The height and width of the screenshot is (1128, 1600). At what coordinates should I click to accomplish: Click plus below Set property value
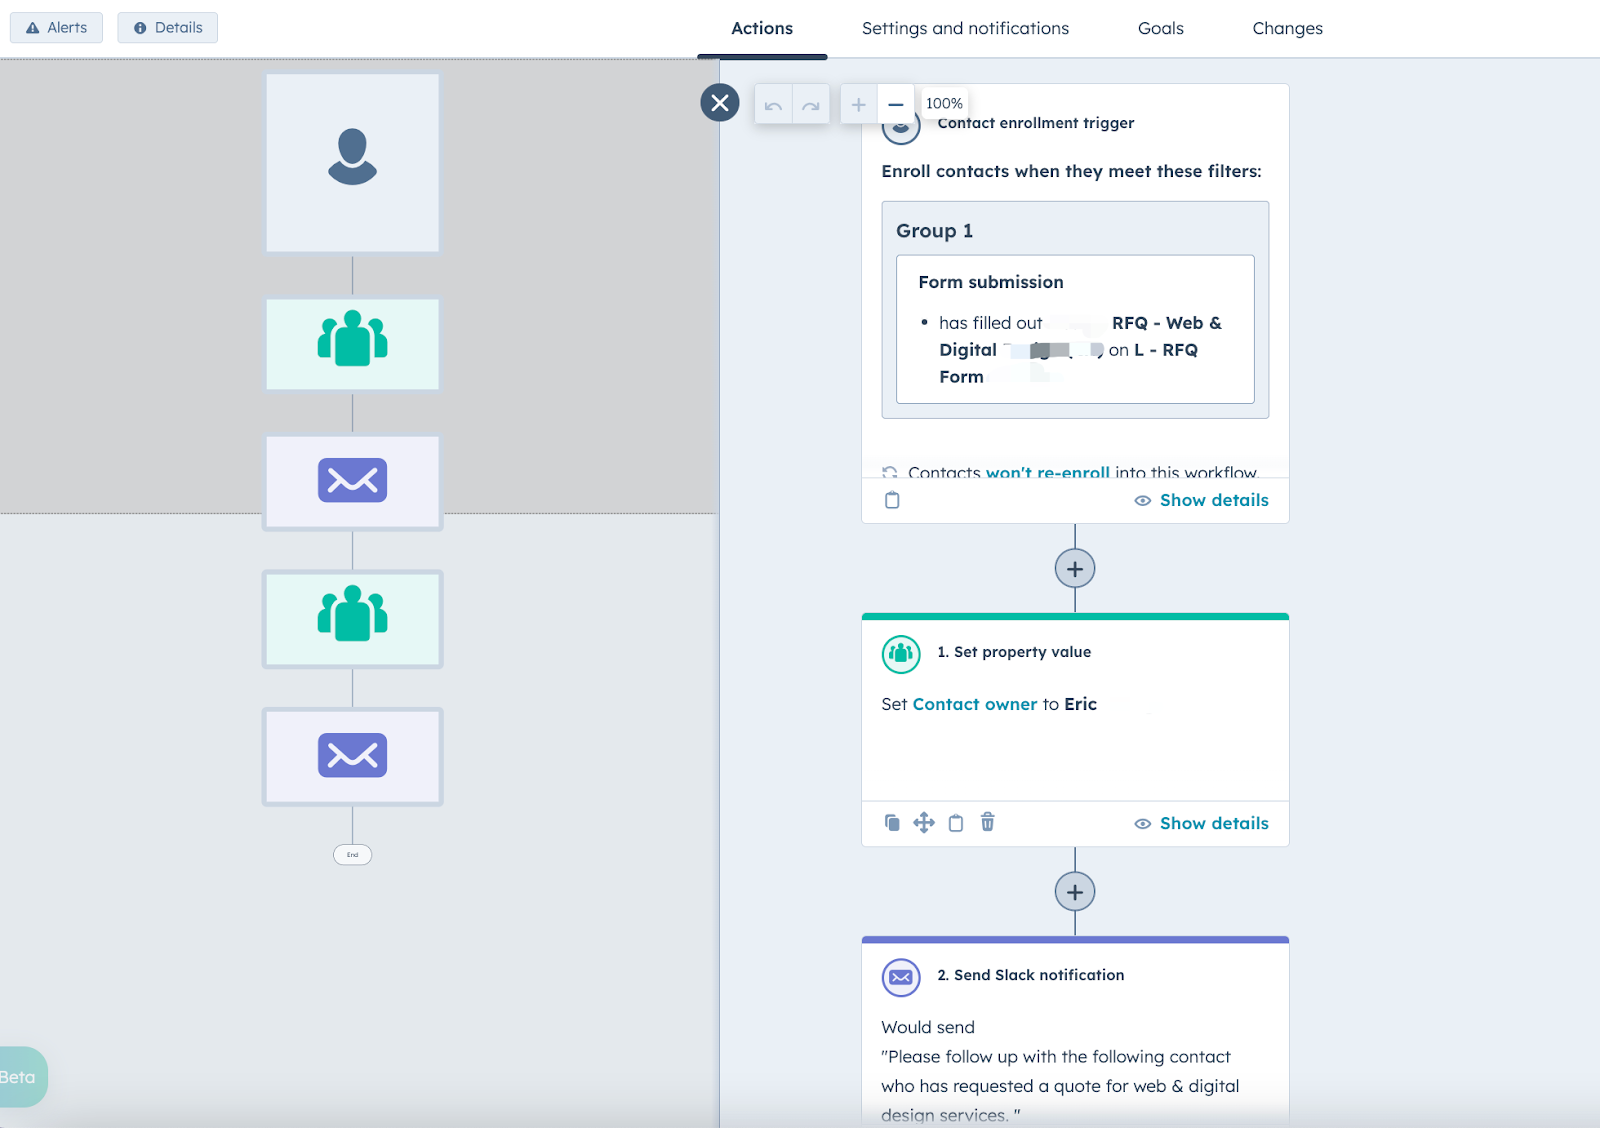[1074, 891]
